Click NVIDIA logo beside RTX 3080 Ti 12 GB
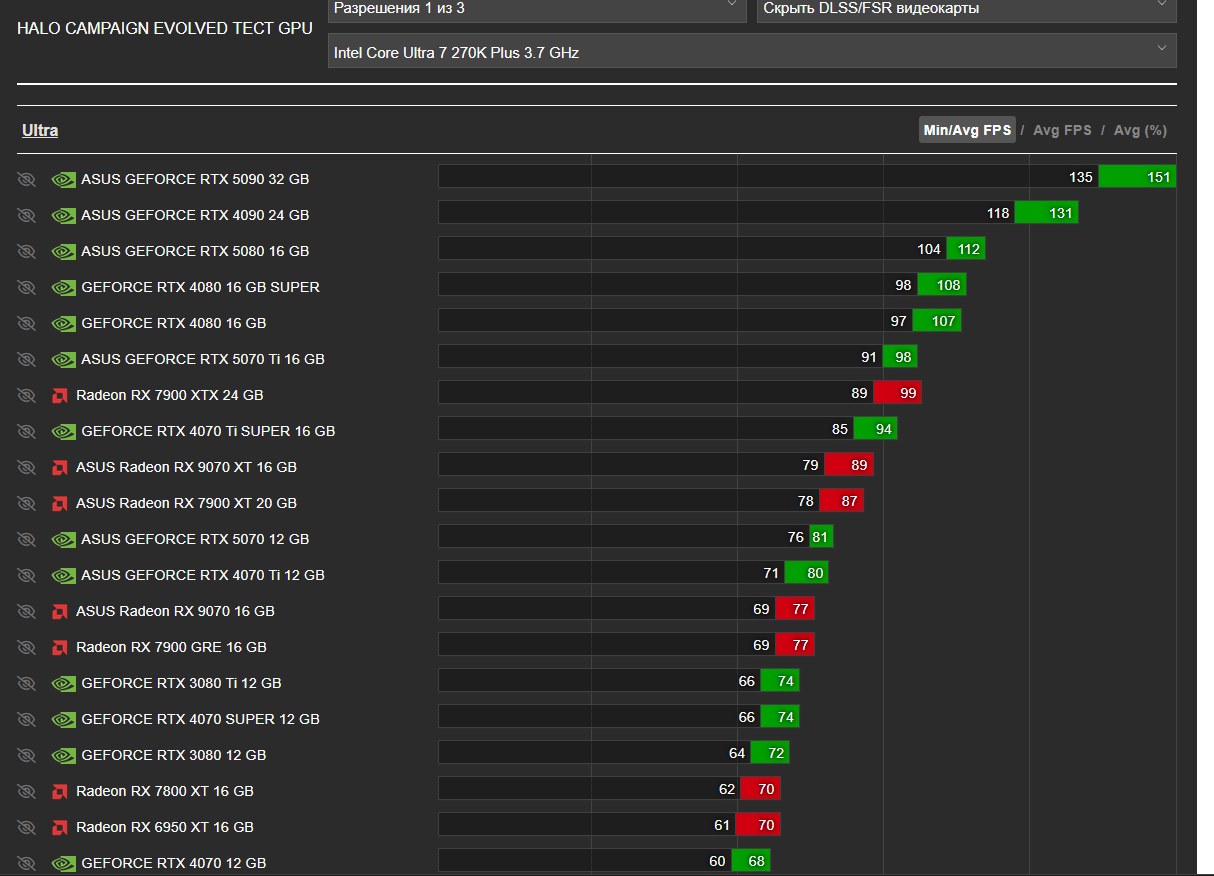Screen dimensions: 1214x876 [x=63, y=684]
